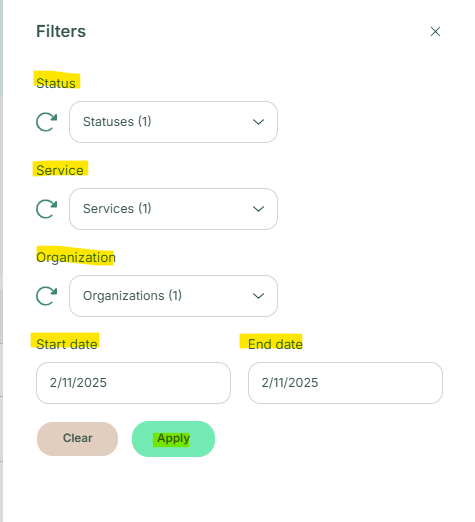This screenshot has width=475, height=522.
Task: Click the Filters heading
Action: pos(61,31)
